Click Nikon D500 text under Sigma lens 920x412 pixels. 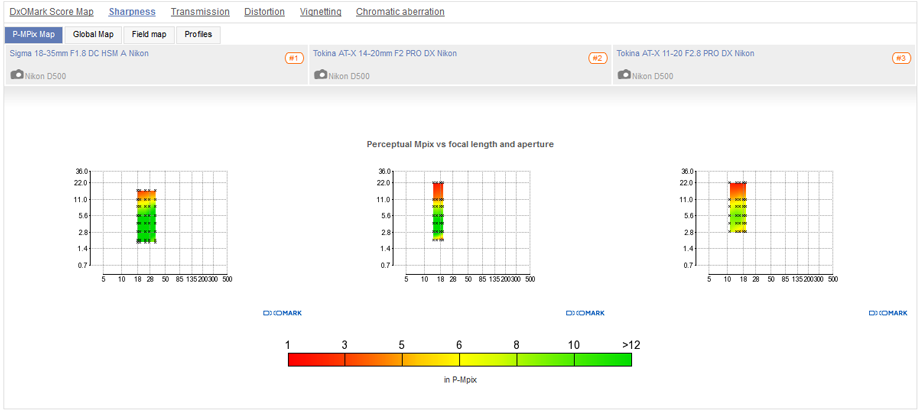tap(46, 76)
